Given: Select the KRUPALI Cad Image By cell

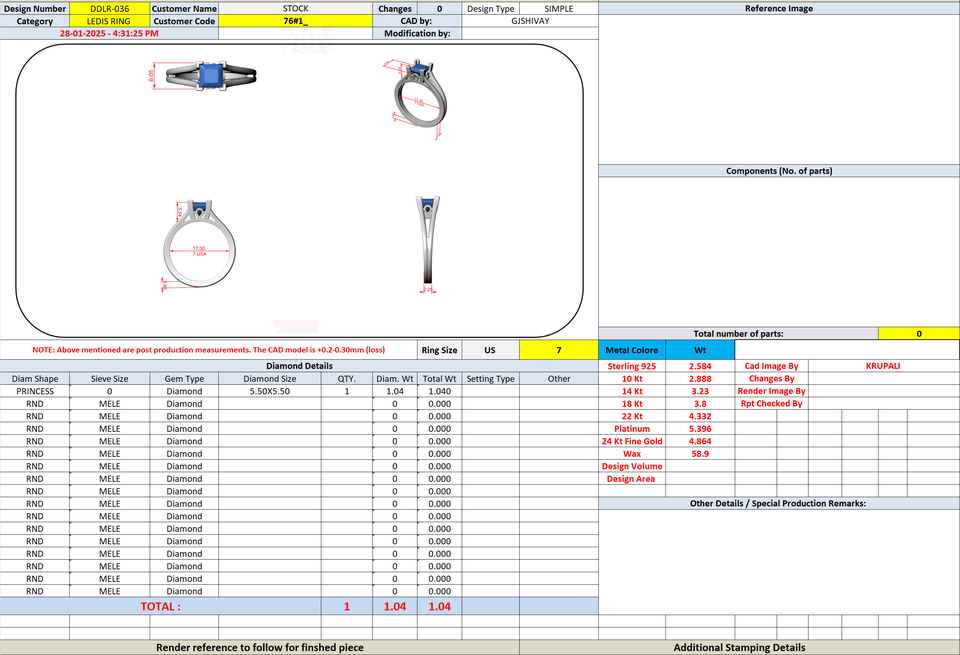Looking at the screenshot, I should tap(883, 366).
